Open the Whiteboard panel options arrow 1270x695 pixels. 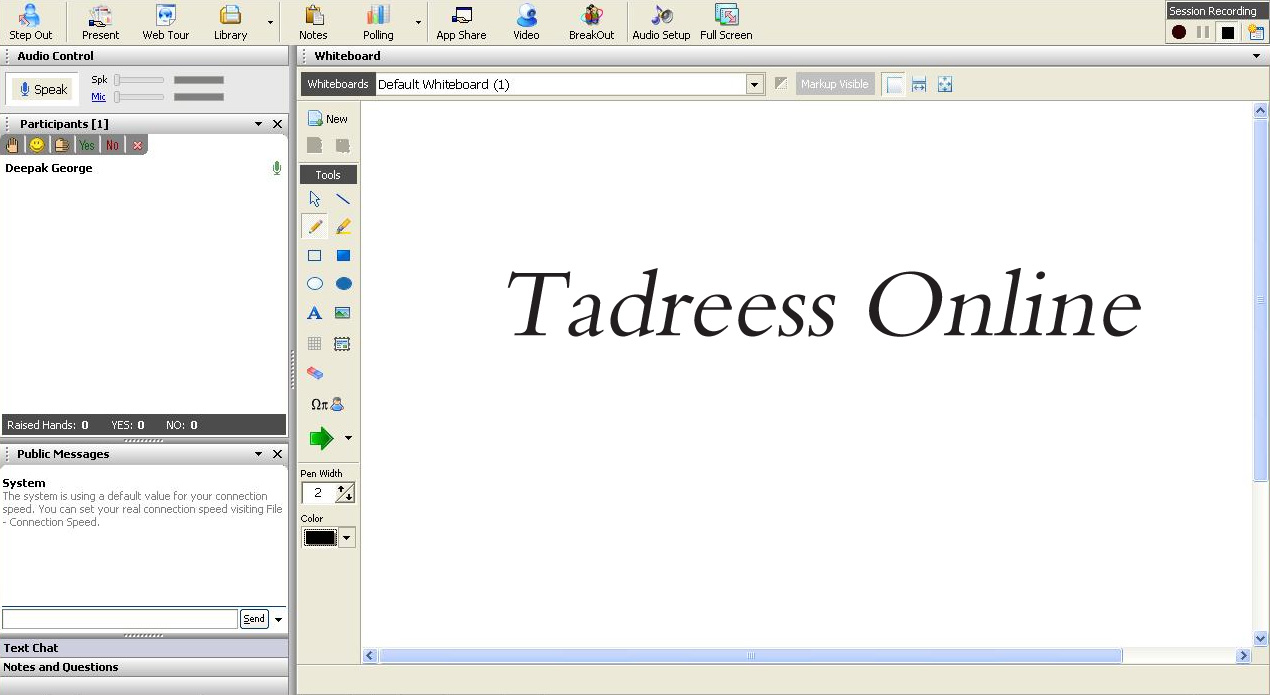(1257, 56)
